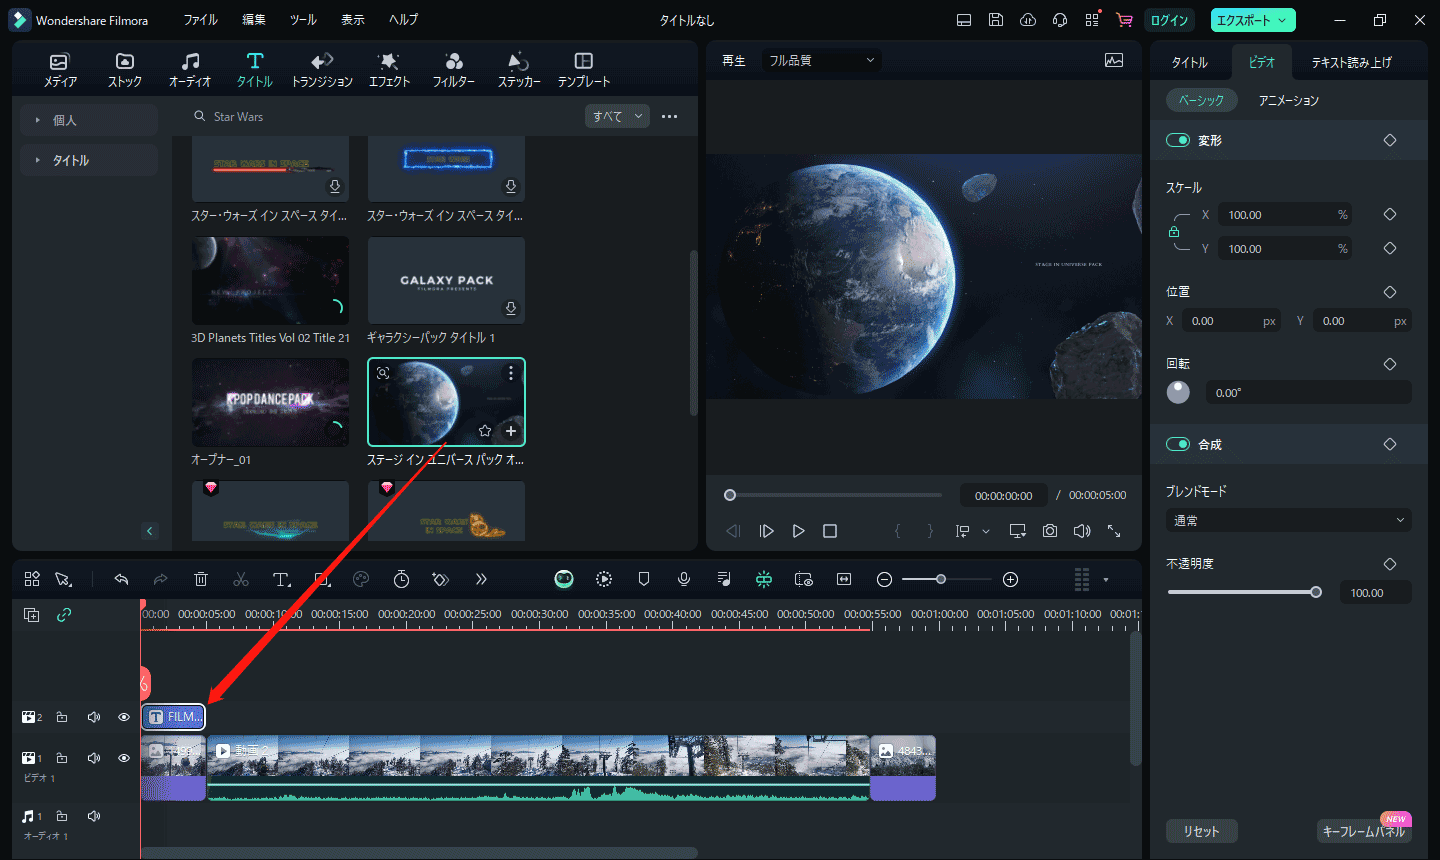This screenshot has width=1440, height=860.
Task: Click the headset support icon
Action: (1060, 20)
